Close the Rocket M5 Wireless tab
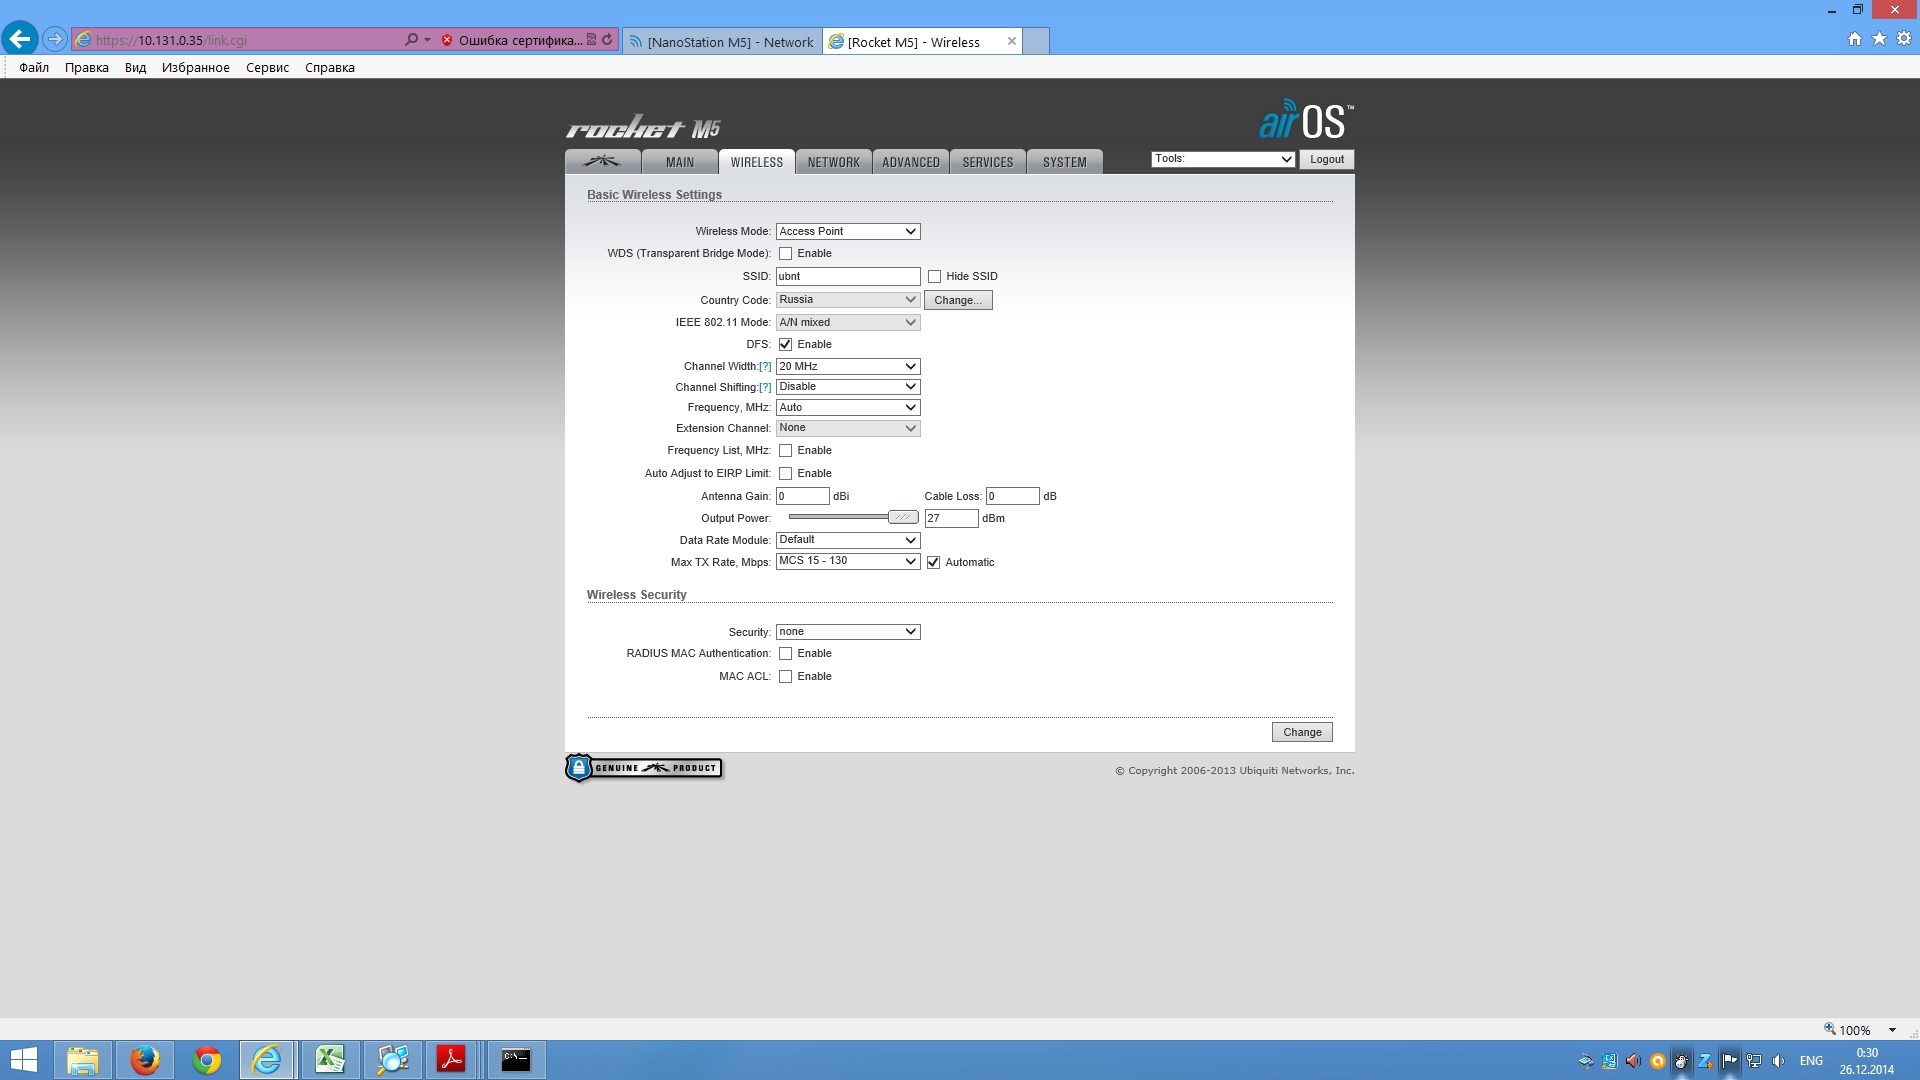The width and height of the screenshot is (1920, 1080). (1012, 41)
